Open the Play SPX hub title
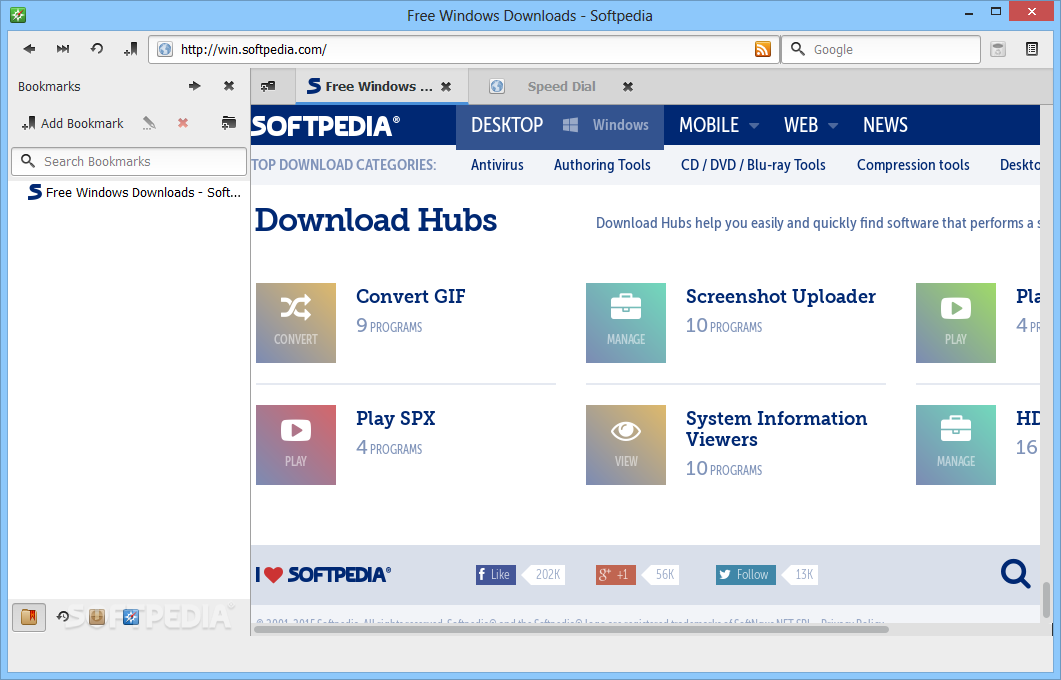This screenshot has width=1061, height=680. coord(396,418)
